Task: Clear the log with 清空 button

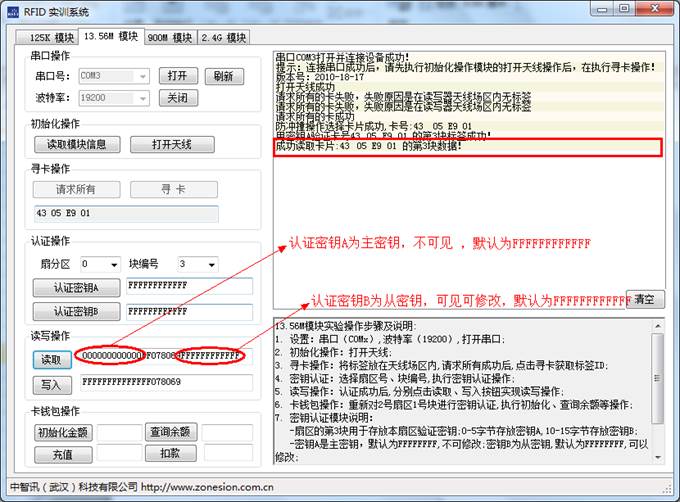Action: pos(644,299)
